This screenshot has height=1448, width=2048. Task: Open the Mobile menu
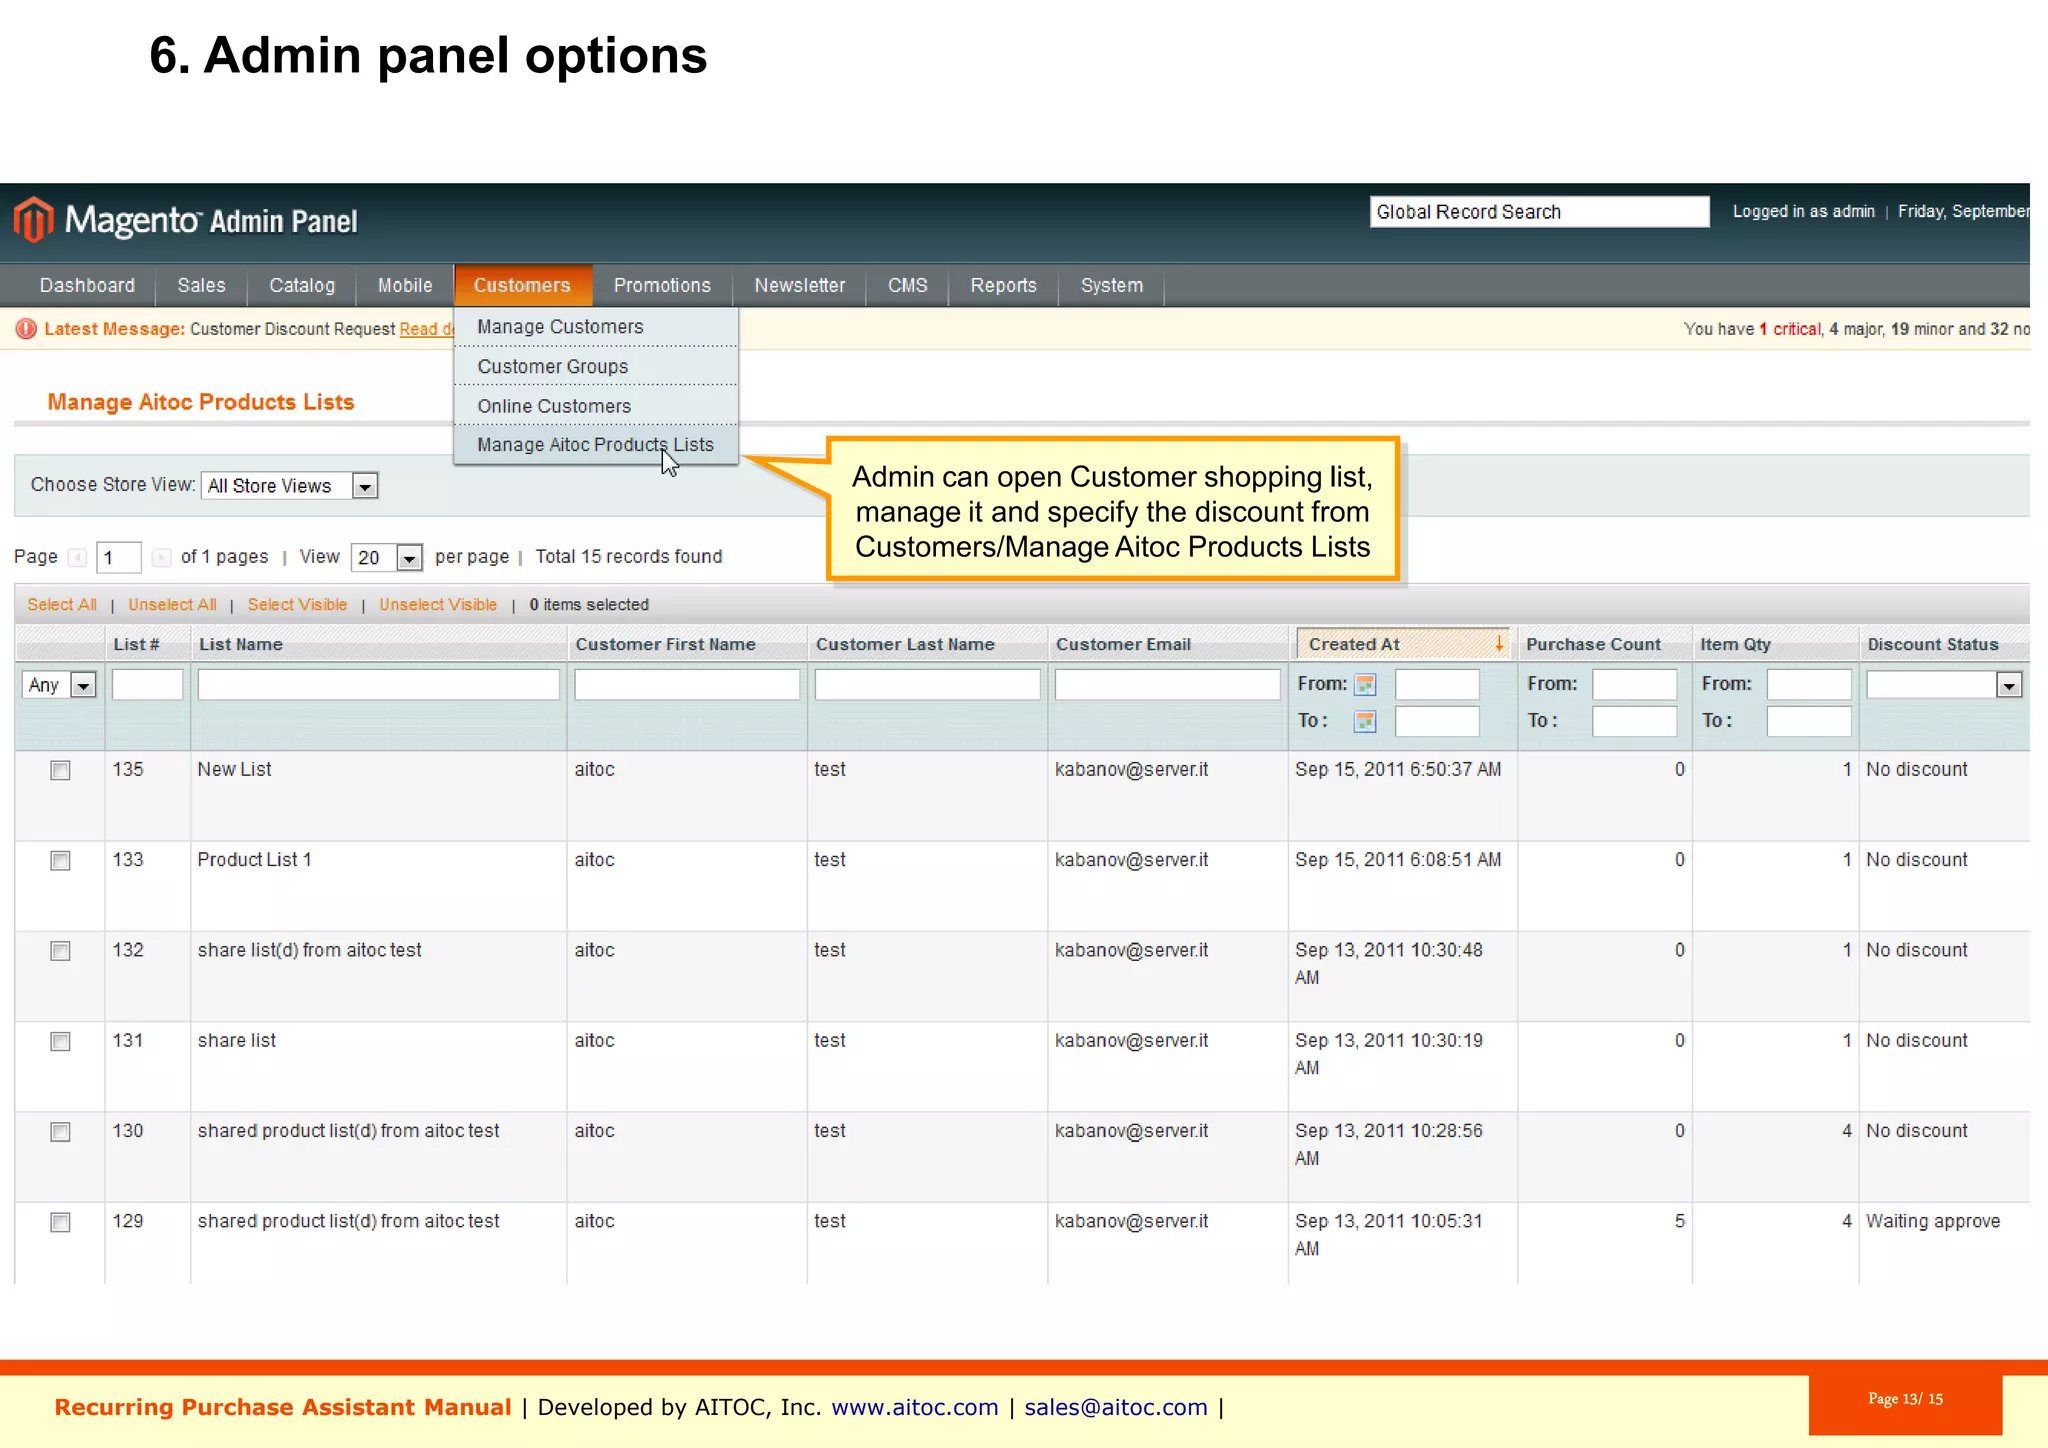click(x=405, y=285)
